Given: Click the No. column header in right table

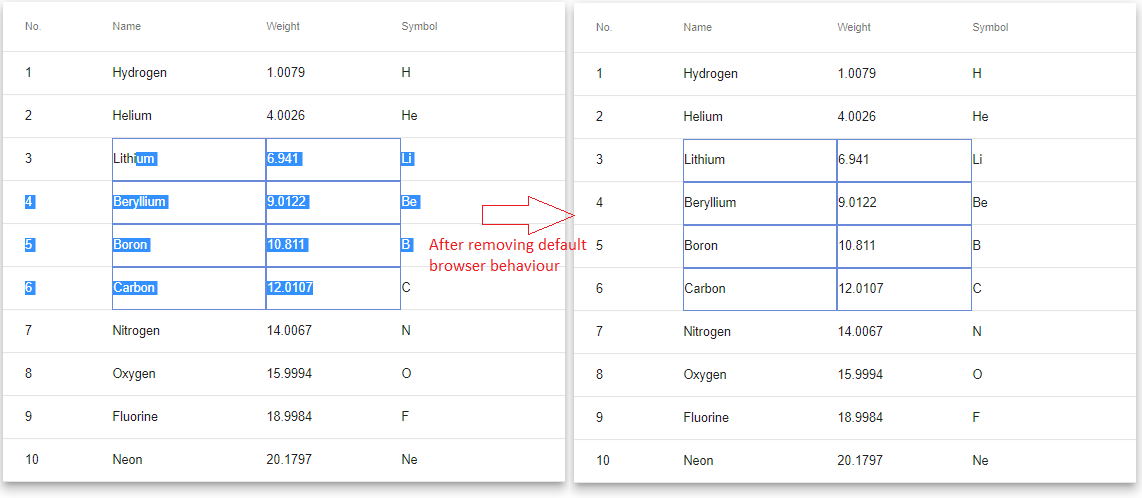Looking at the screenshot, I should coord(604,28).
